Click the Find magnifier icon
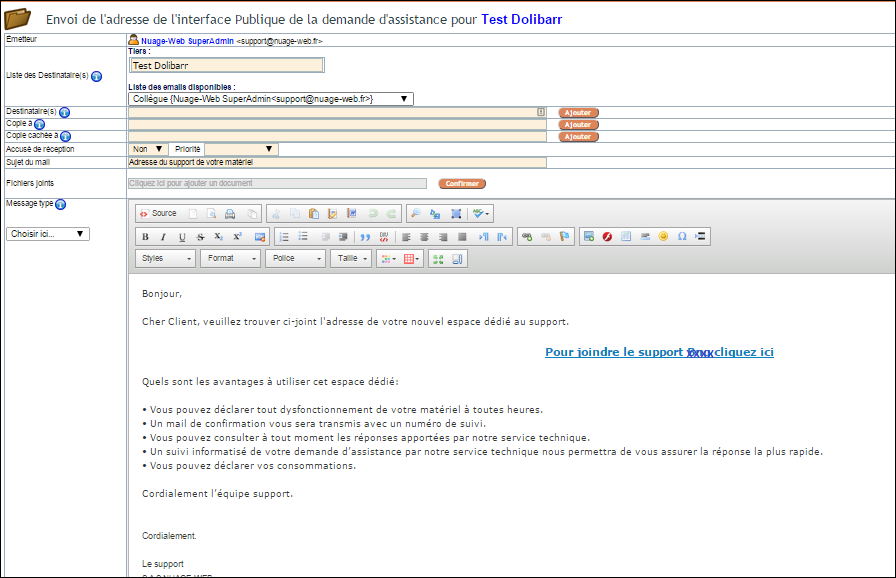 (416, 214)
